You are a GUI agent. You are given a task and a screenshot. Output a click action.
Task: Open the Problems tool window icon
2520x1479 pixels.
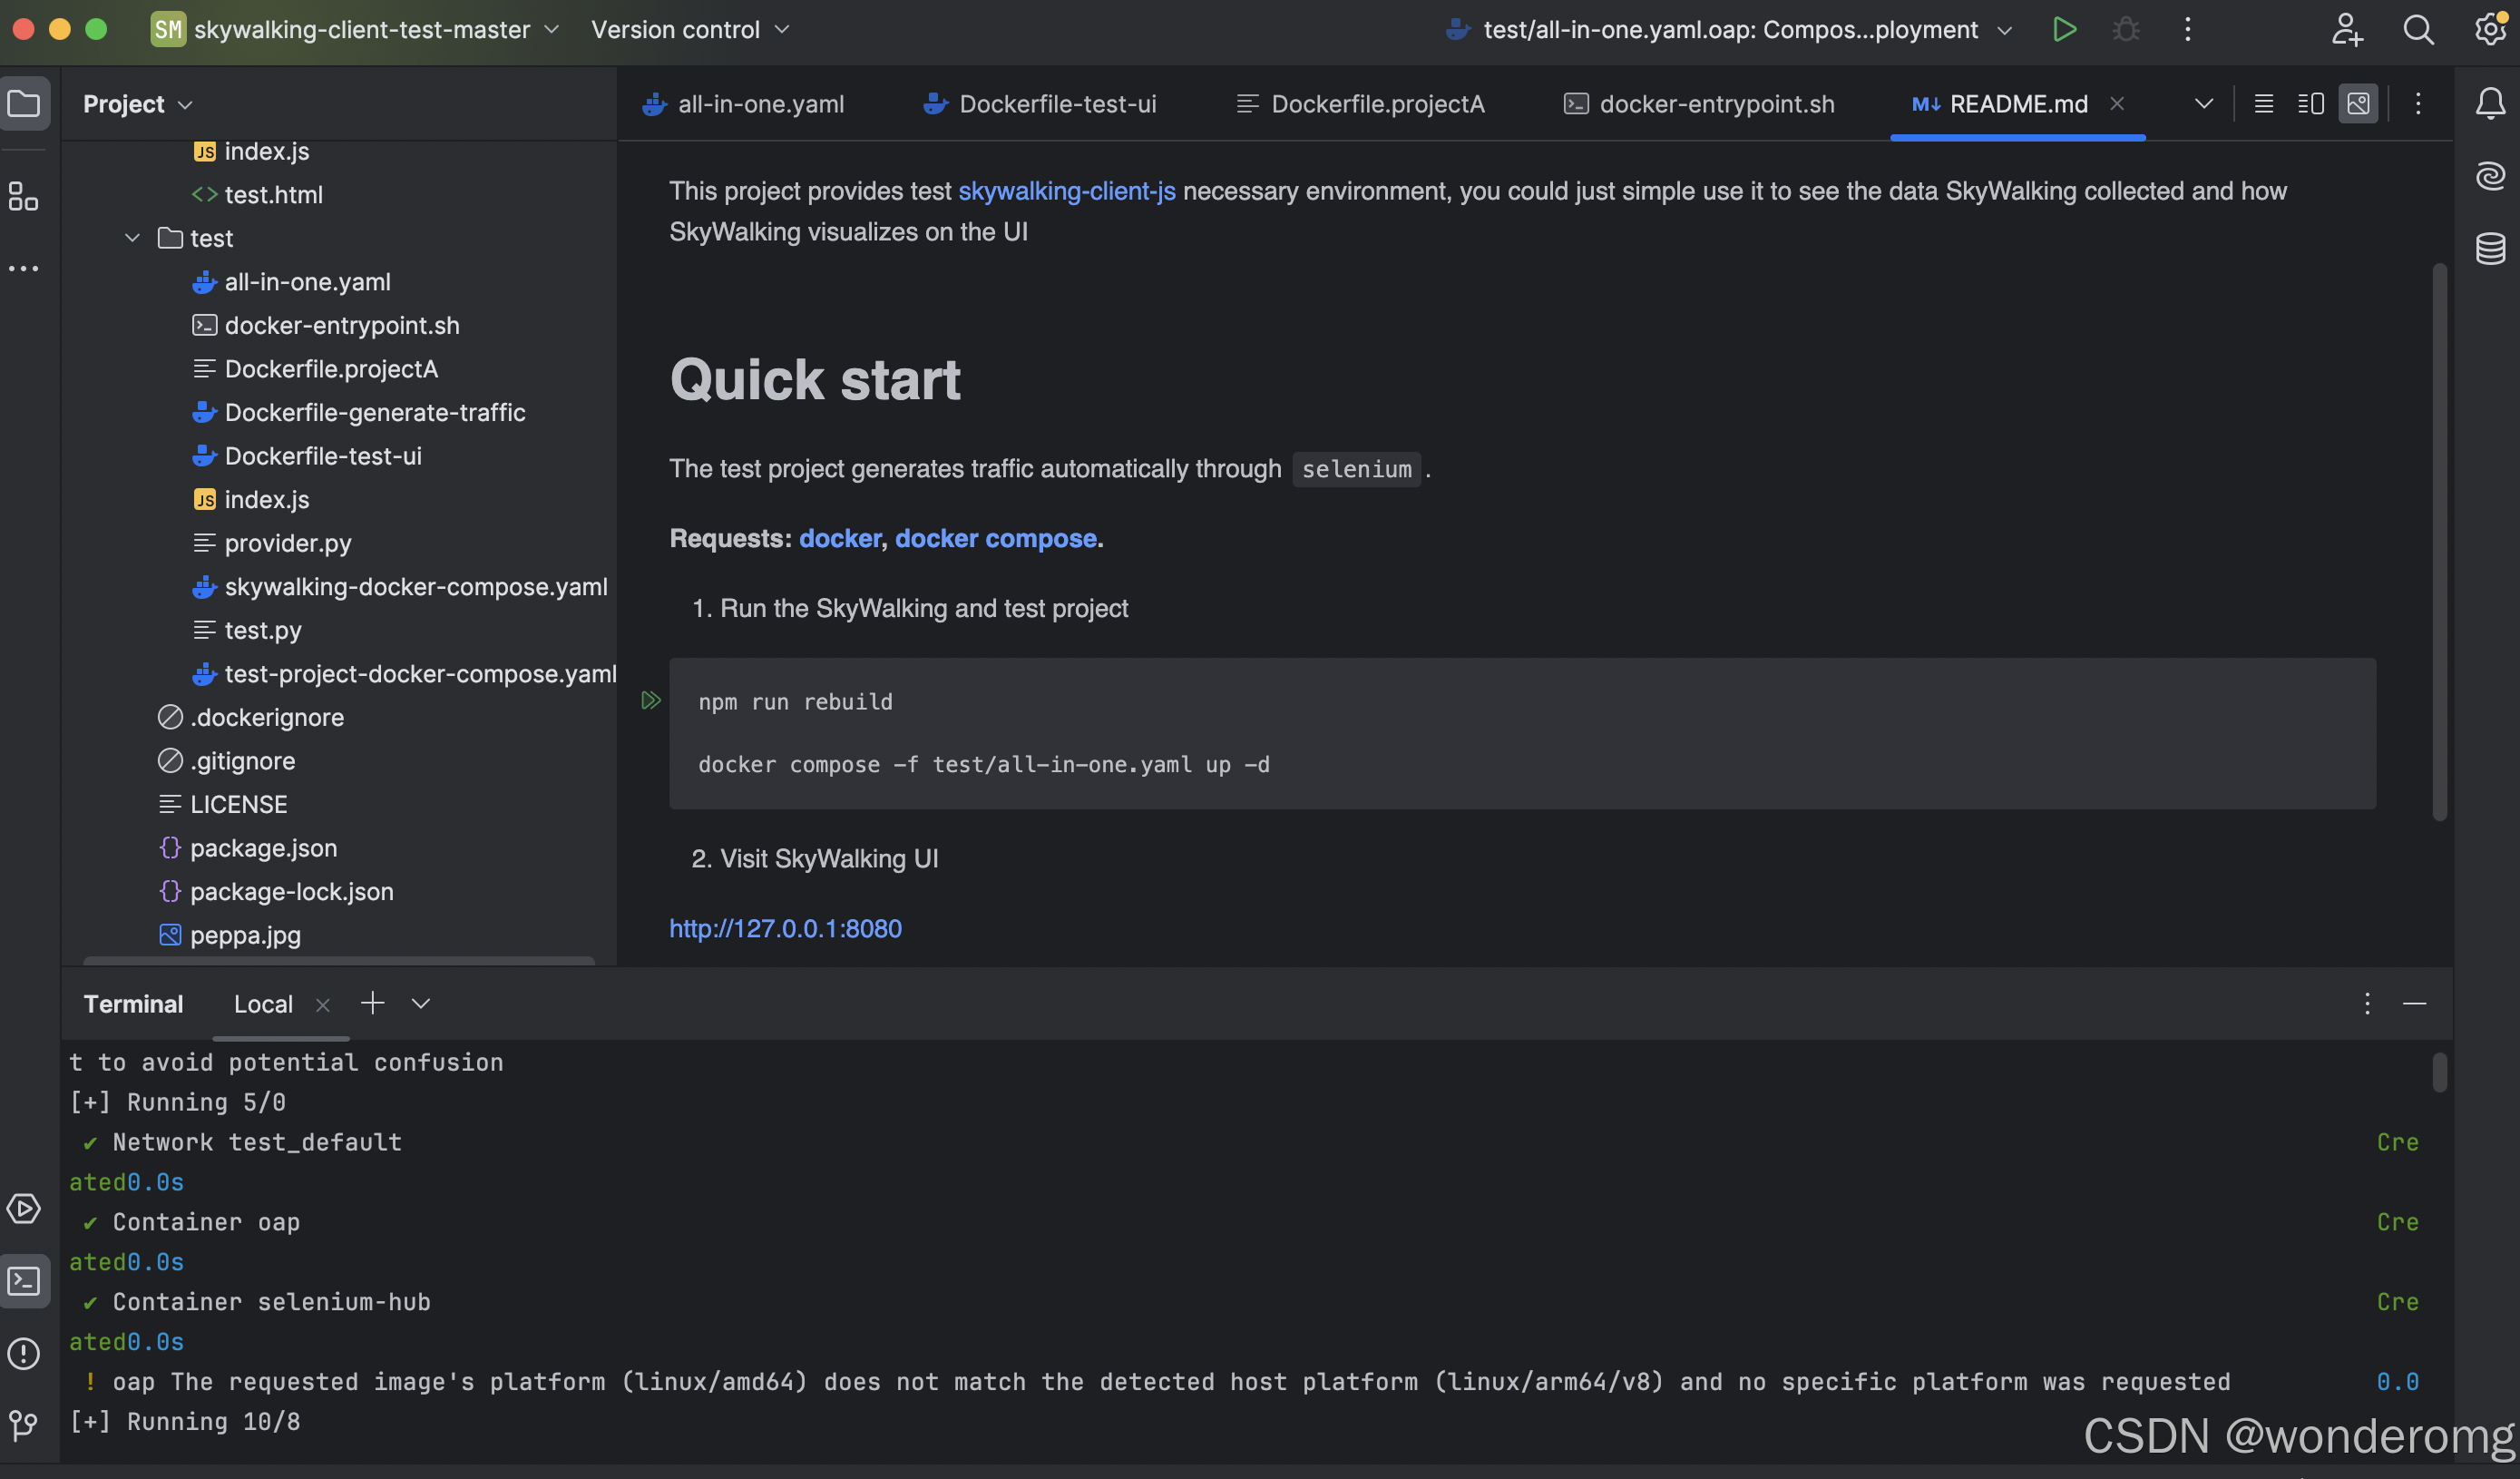24,1353
